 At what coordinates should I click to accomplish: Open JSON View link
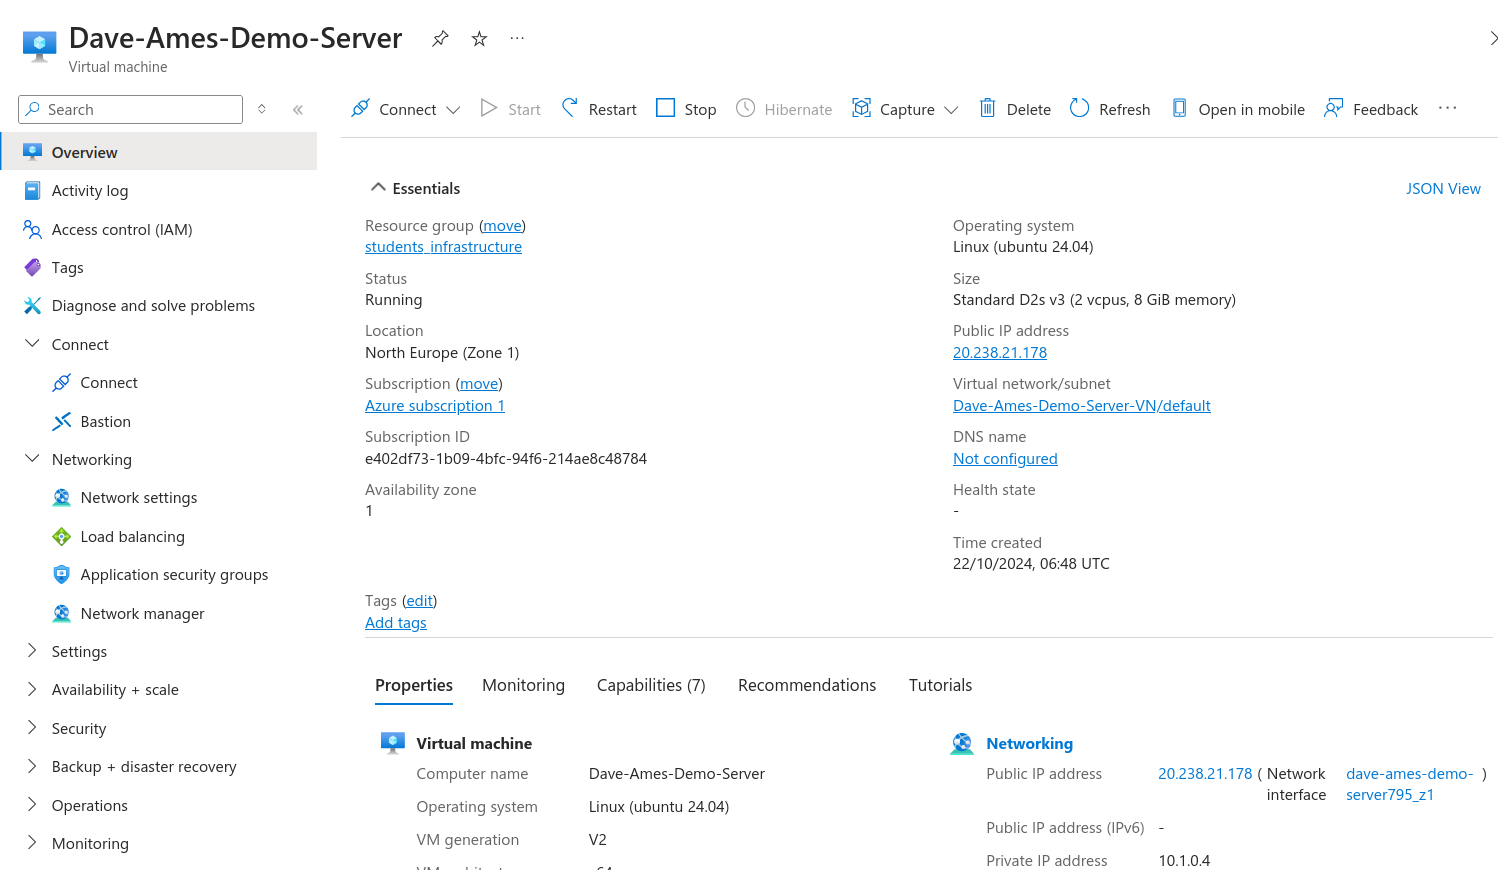1443,189
